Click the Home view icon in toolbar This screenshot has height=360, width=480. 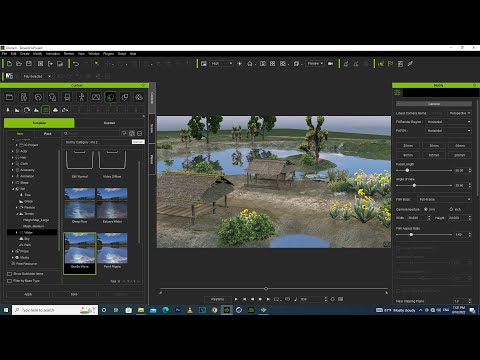pyautogui.click(x=250, y=64)
